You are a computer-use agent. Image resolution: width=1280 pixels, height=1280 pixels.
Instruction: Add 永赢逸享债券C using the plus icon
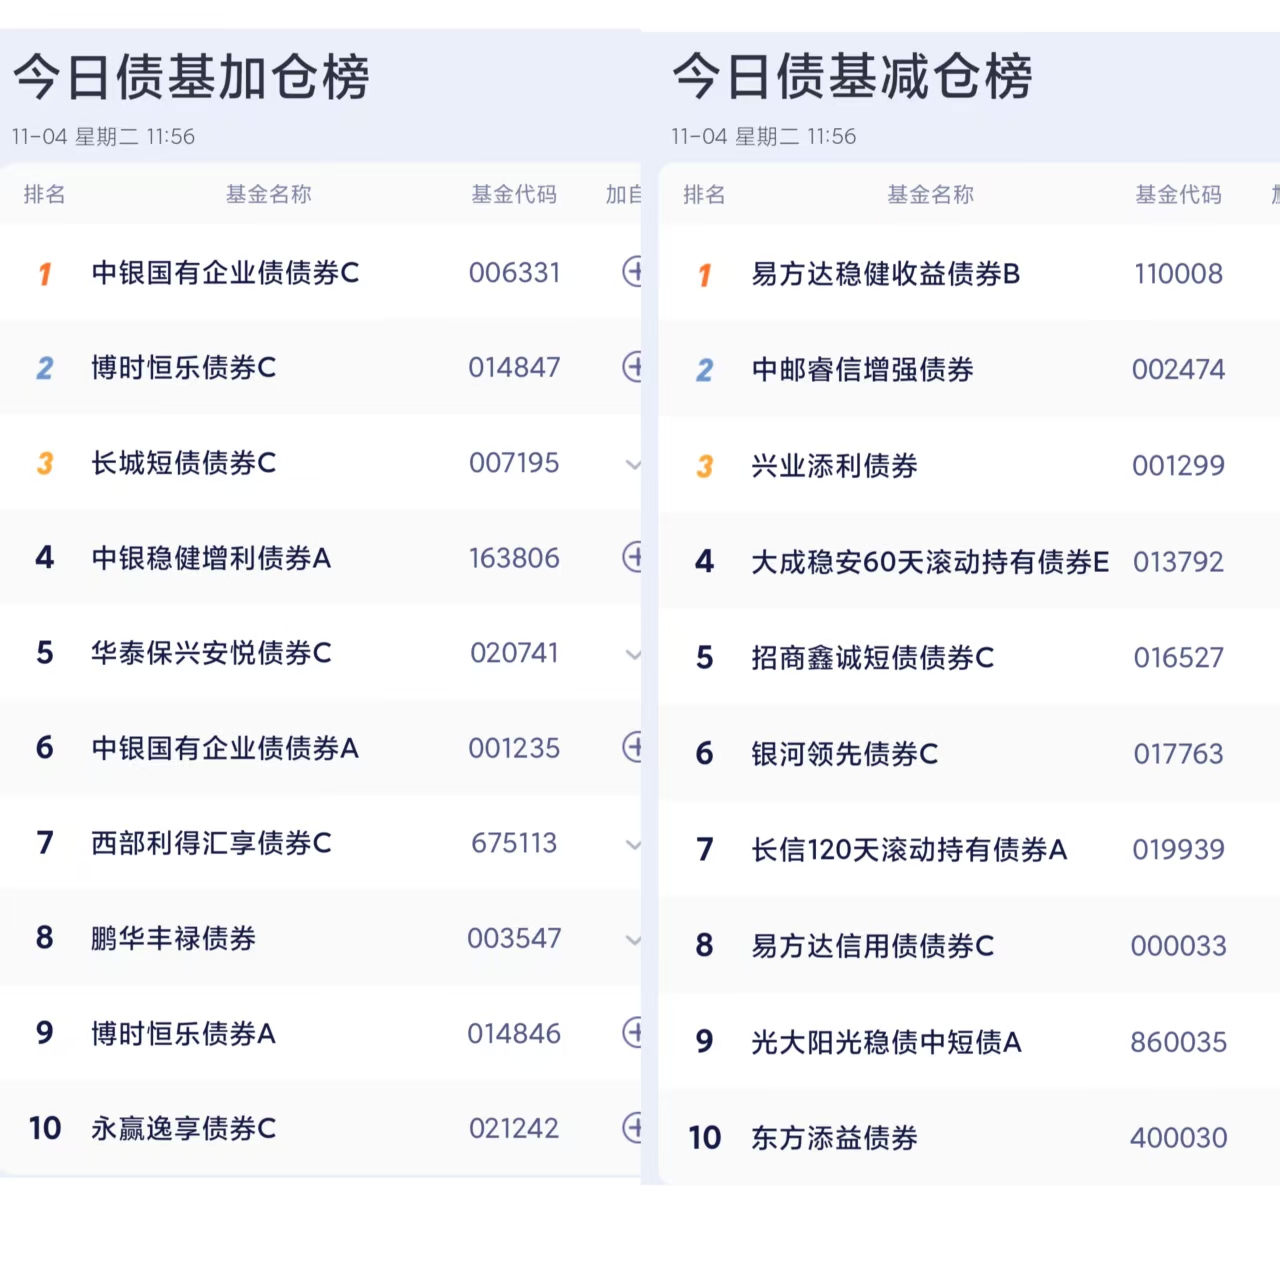[x=632, y=1127]
